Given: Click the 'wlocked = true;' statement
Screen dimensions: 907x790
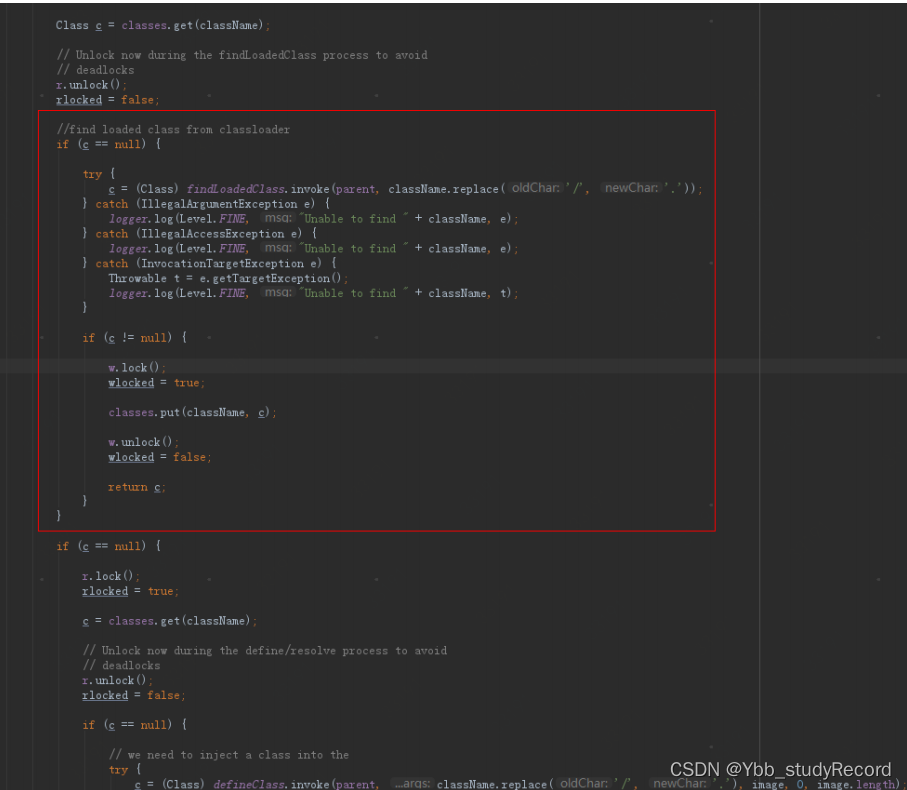Looking at the screenshot, I should coord(157,383).
